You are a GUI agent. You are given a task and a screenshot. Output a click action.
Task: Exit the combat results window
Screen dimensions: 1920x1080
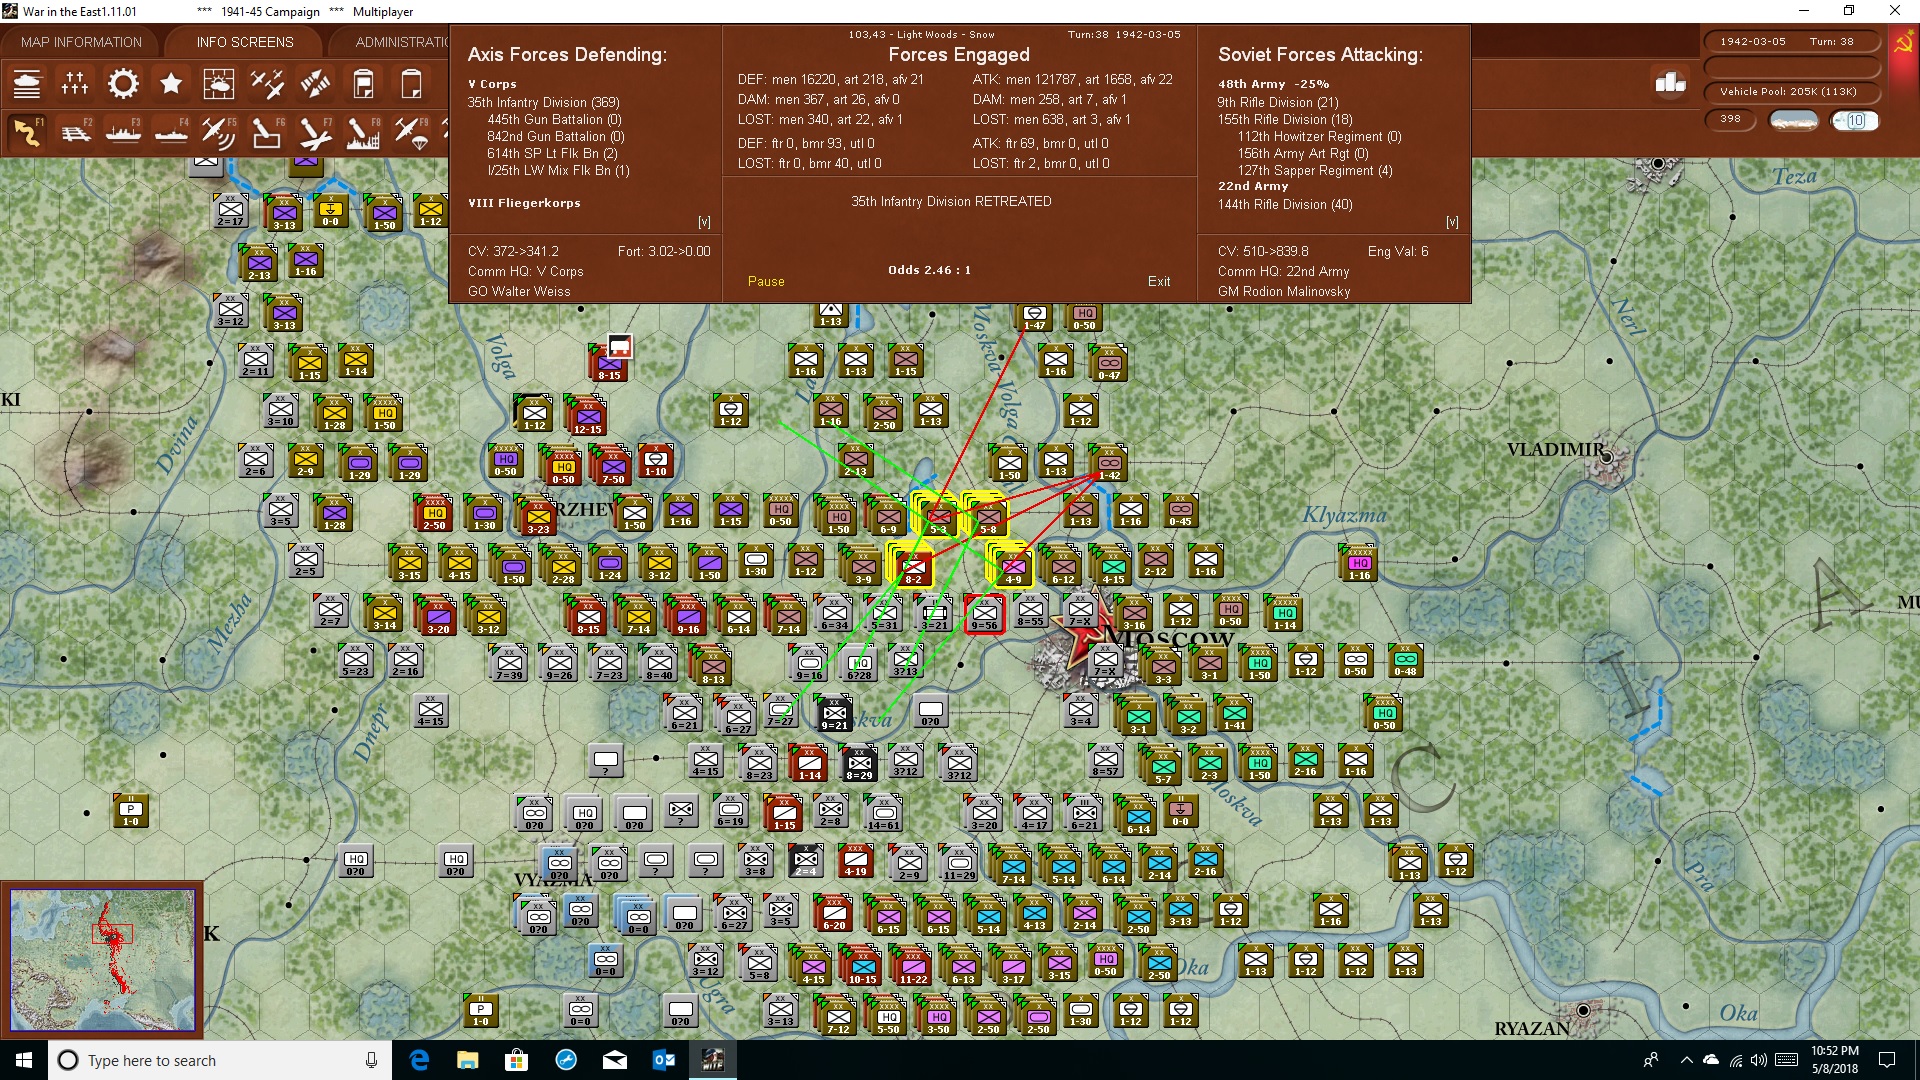click(x=1159, y=282)
